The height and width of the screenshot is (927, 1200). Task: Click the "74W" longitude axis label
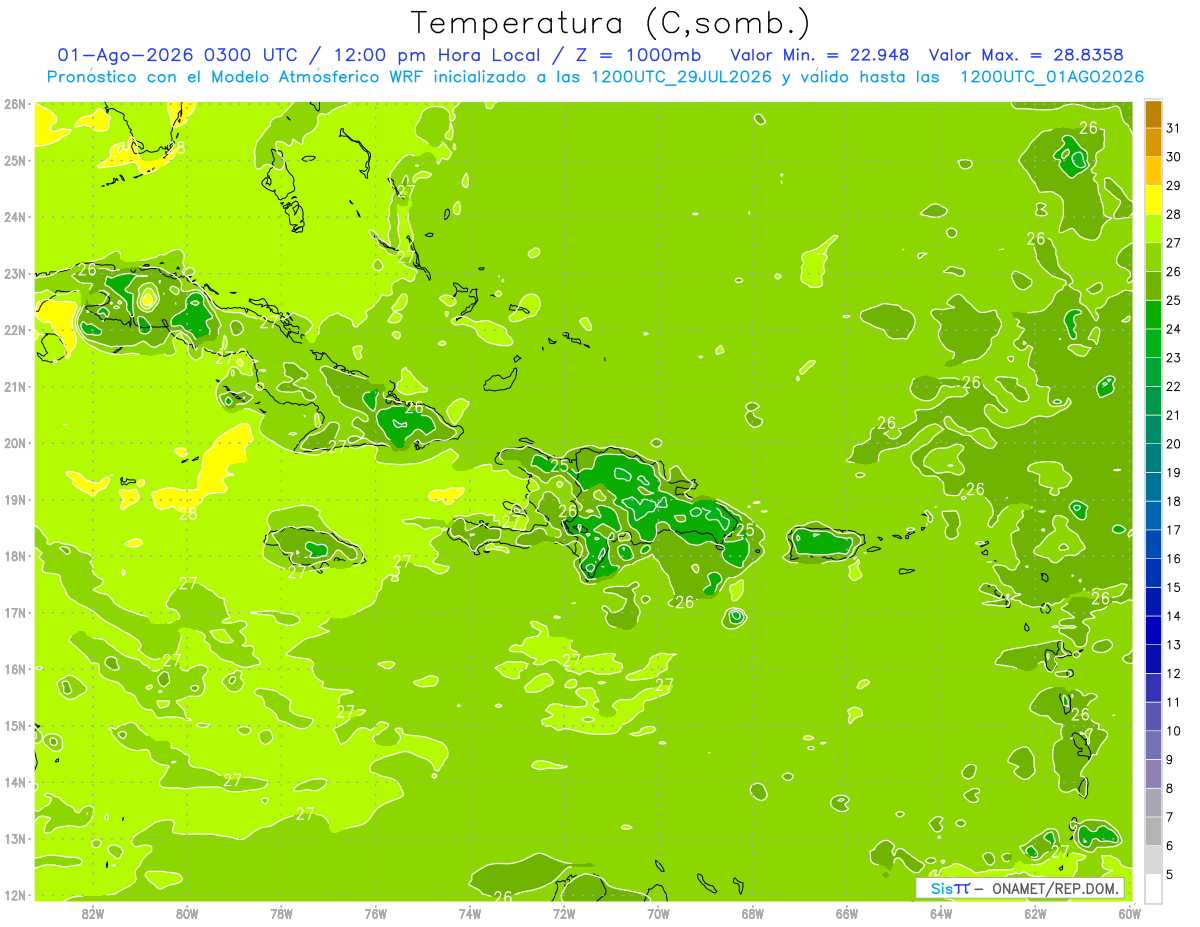coord(470,913)
